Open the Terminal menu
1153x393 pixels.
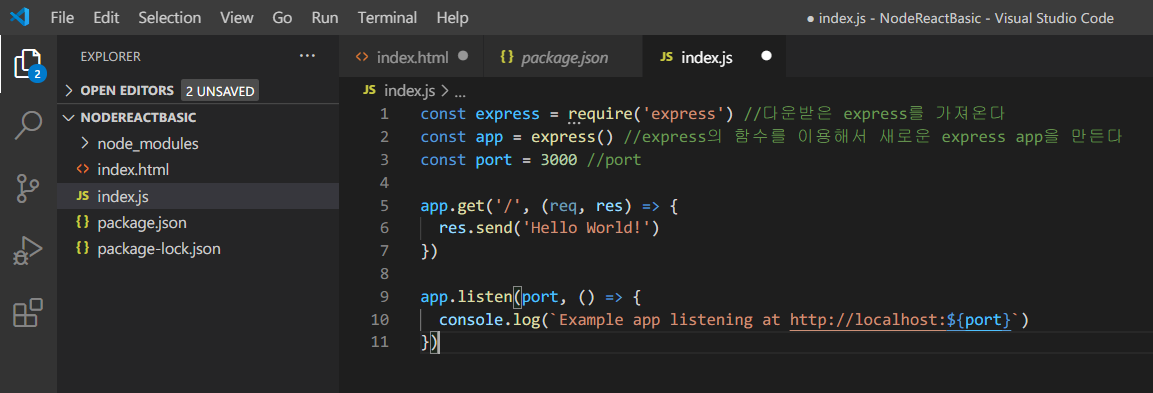[388, 18]
